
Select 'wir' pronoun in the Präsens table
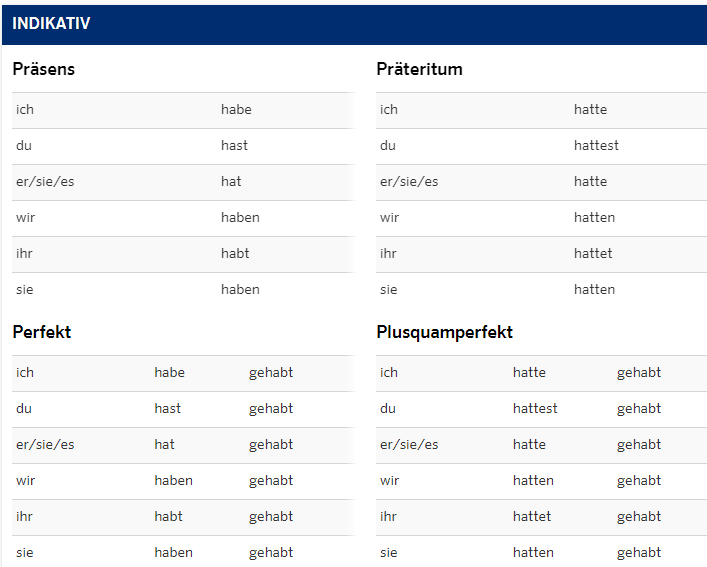[x=26, y=218]
